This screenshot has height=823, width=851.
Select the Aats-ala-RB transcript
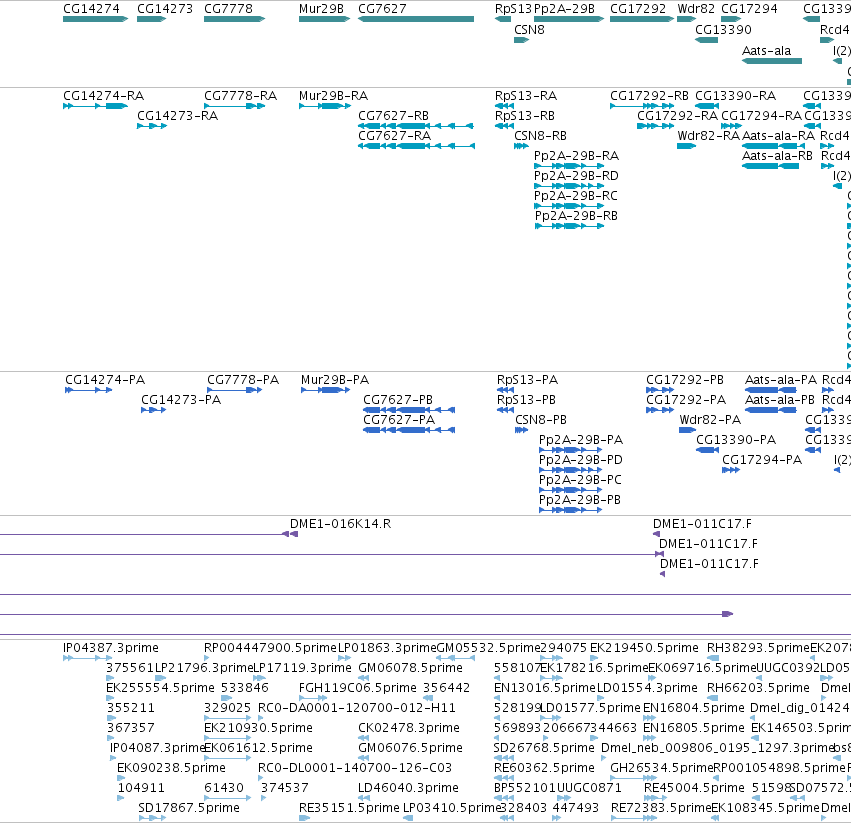tap(770, 166)
